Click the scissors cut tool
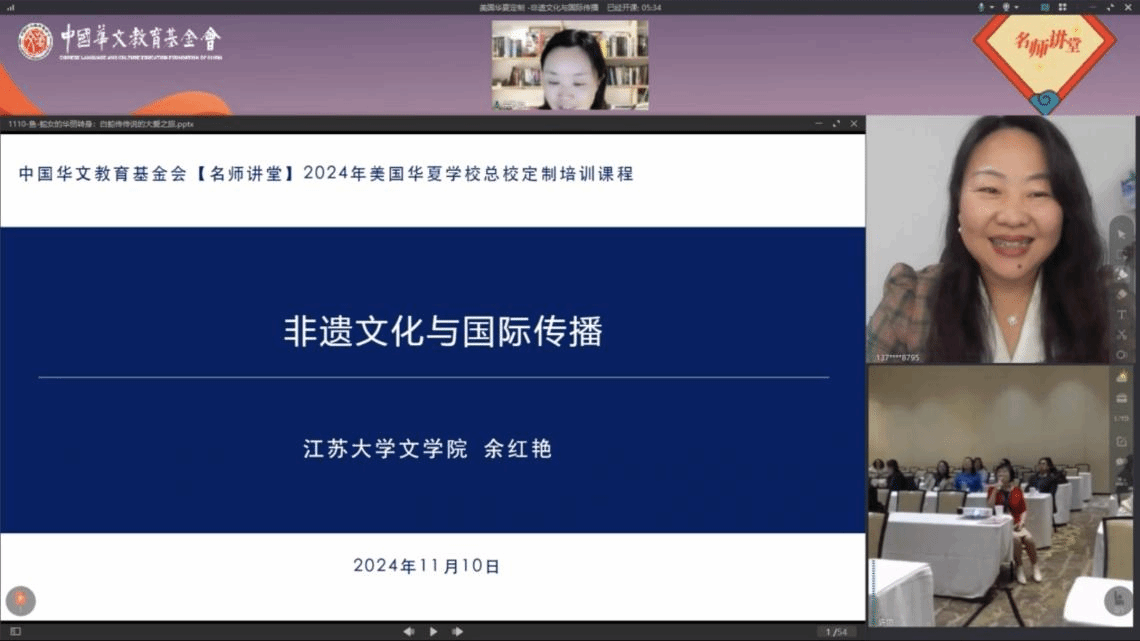Image resolution: width=1140 pixels, height=641 pixels. pos(1122,335)
